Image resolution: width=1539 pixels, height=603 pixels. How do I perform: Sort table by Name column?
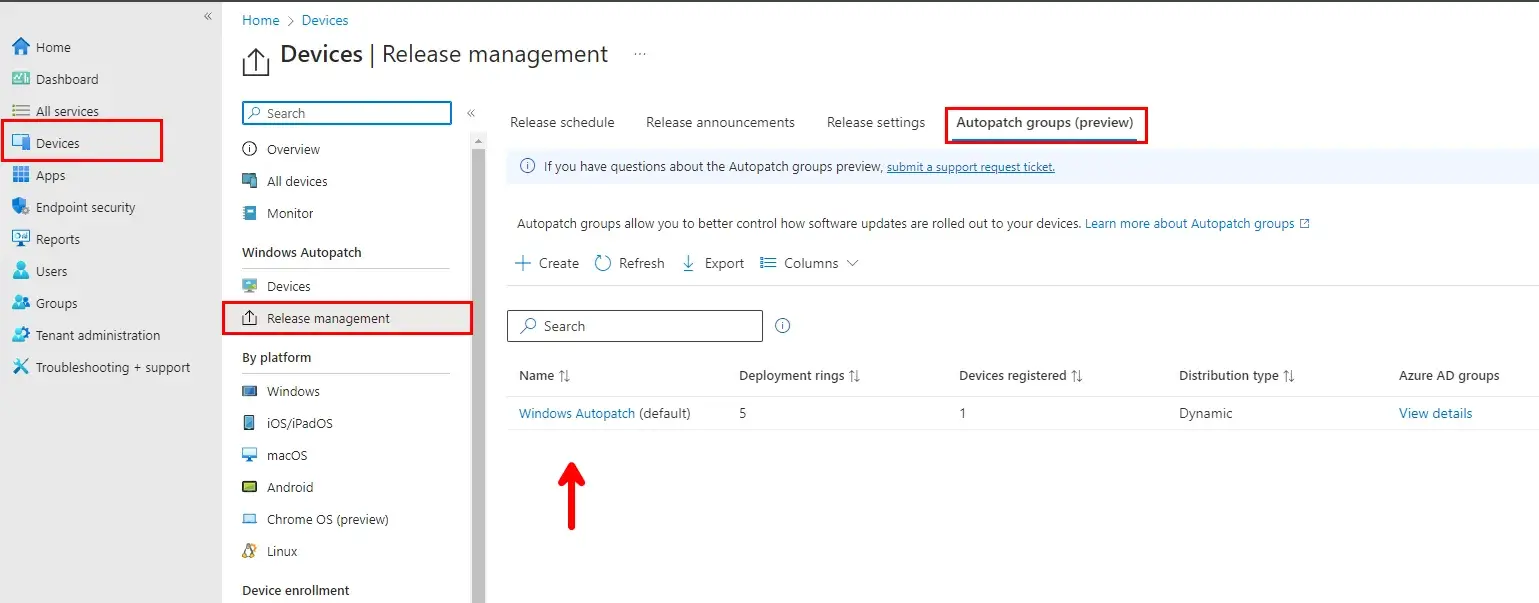tap(544, 376)
